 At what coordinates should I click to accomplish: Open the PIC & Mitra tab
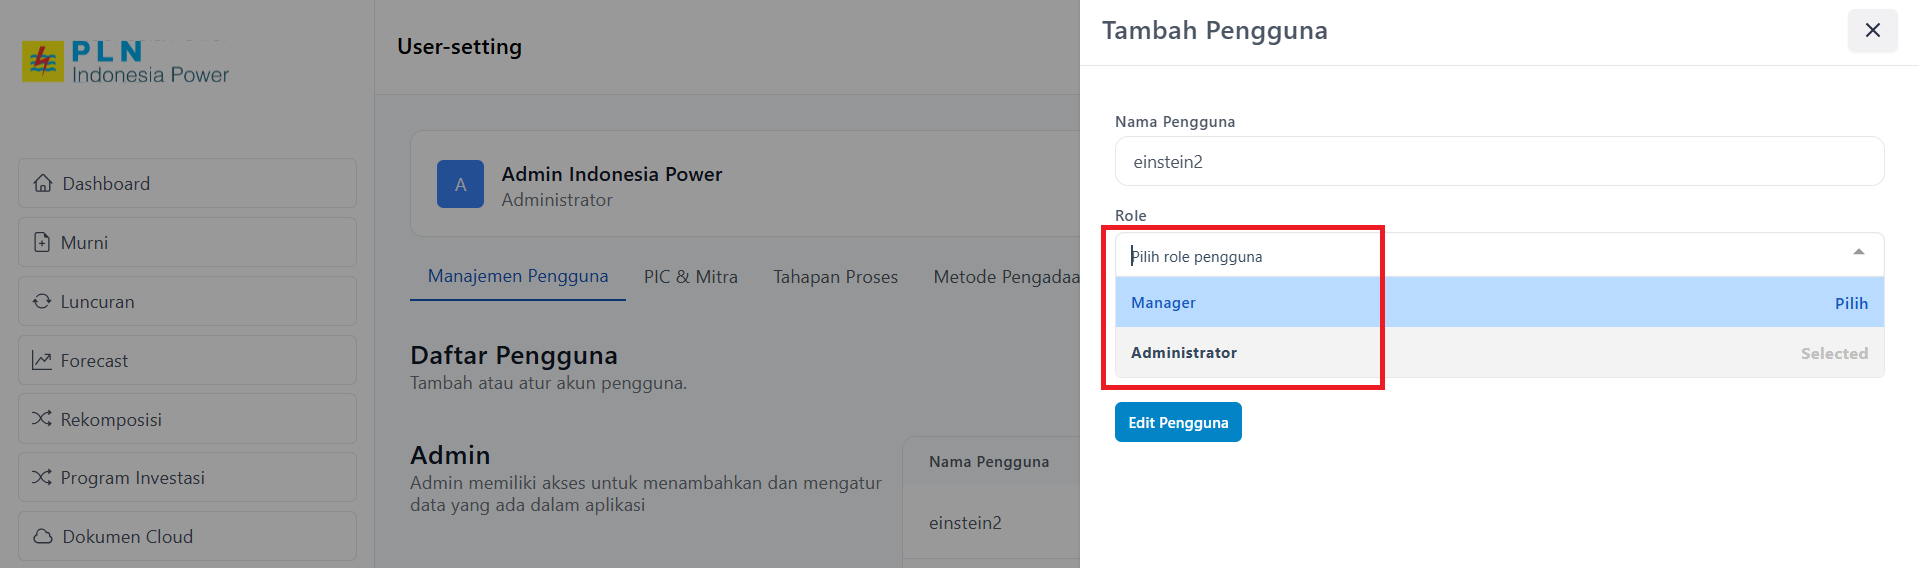691,277
